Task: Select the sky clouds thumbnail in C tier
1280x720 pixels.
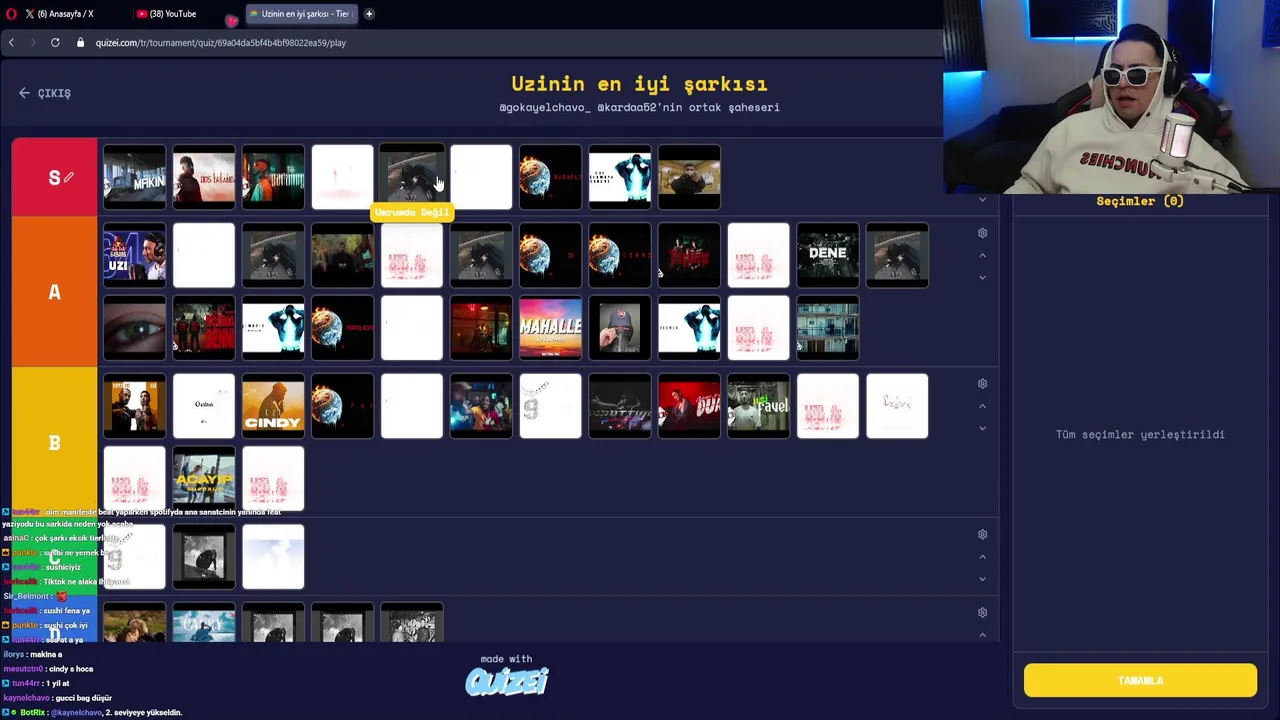Action: tap(273, 557)
